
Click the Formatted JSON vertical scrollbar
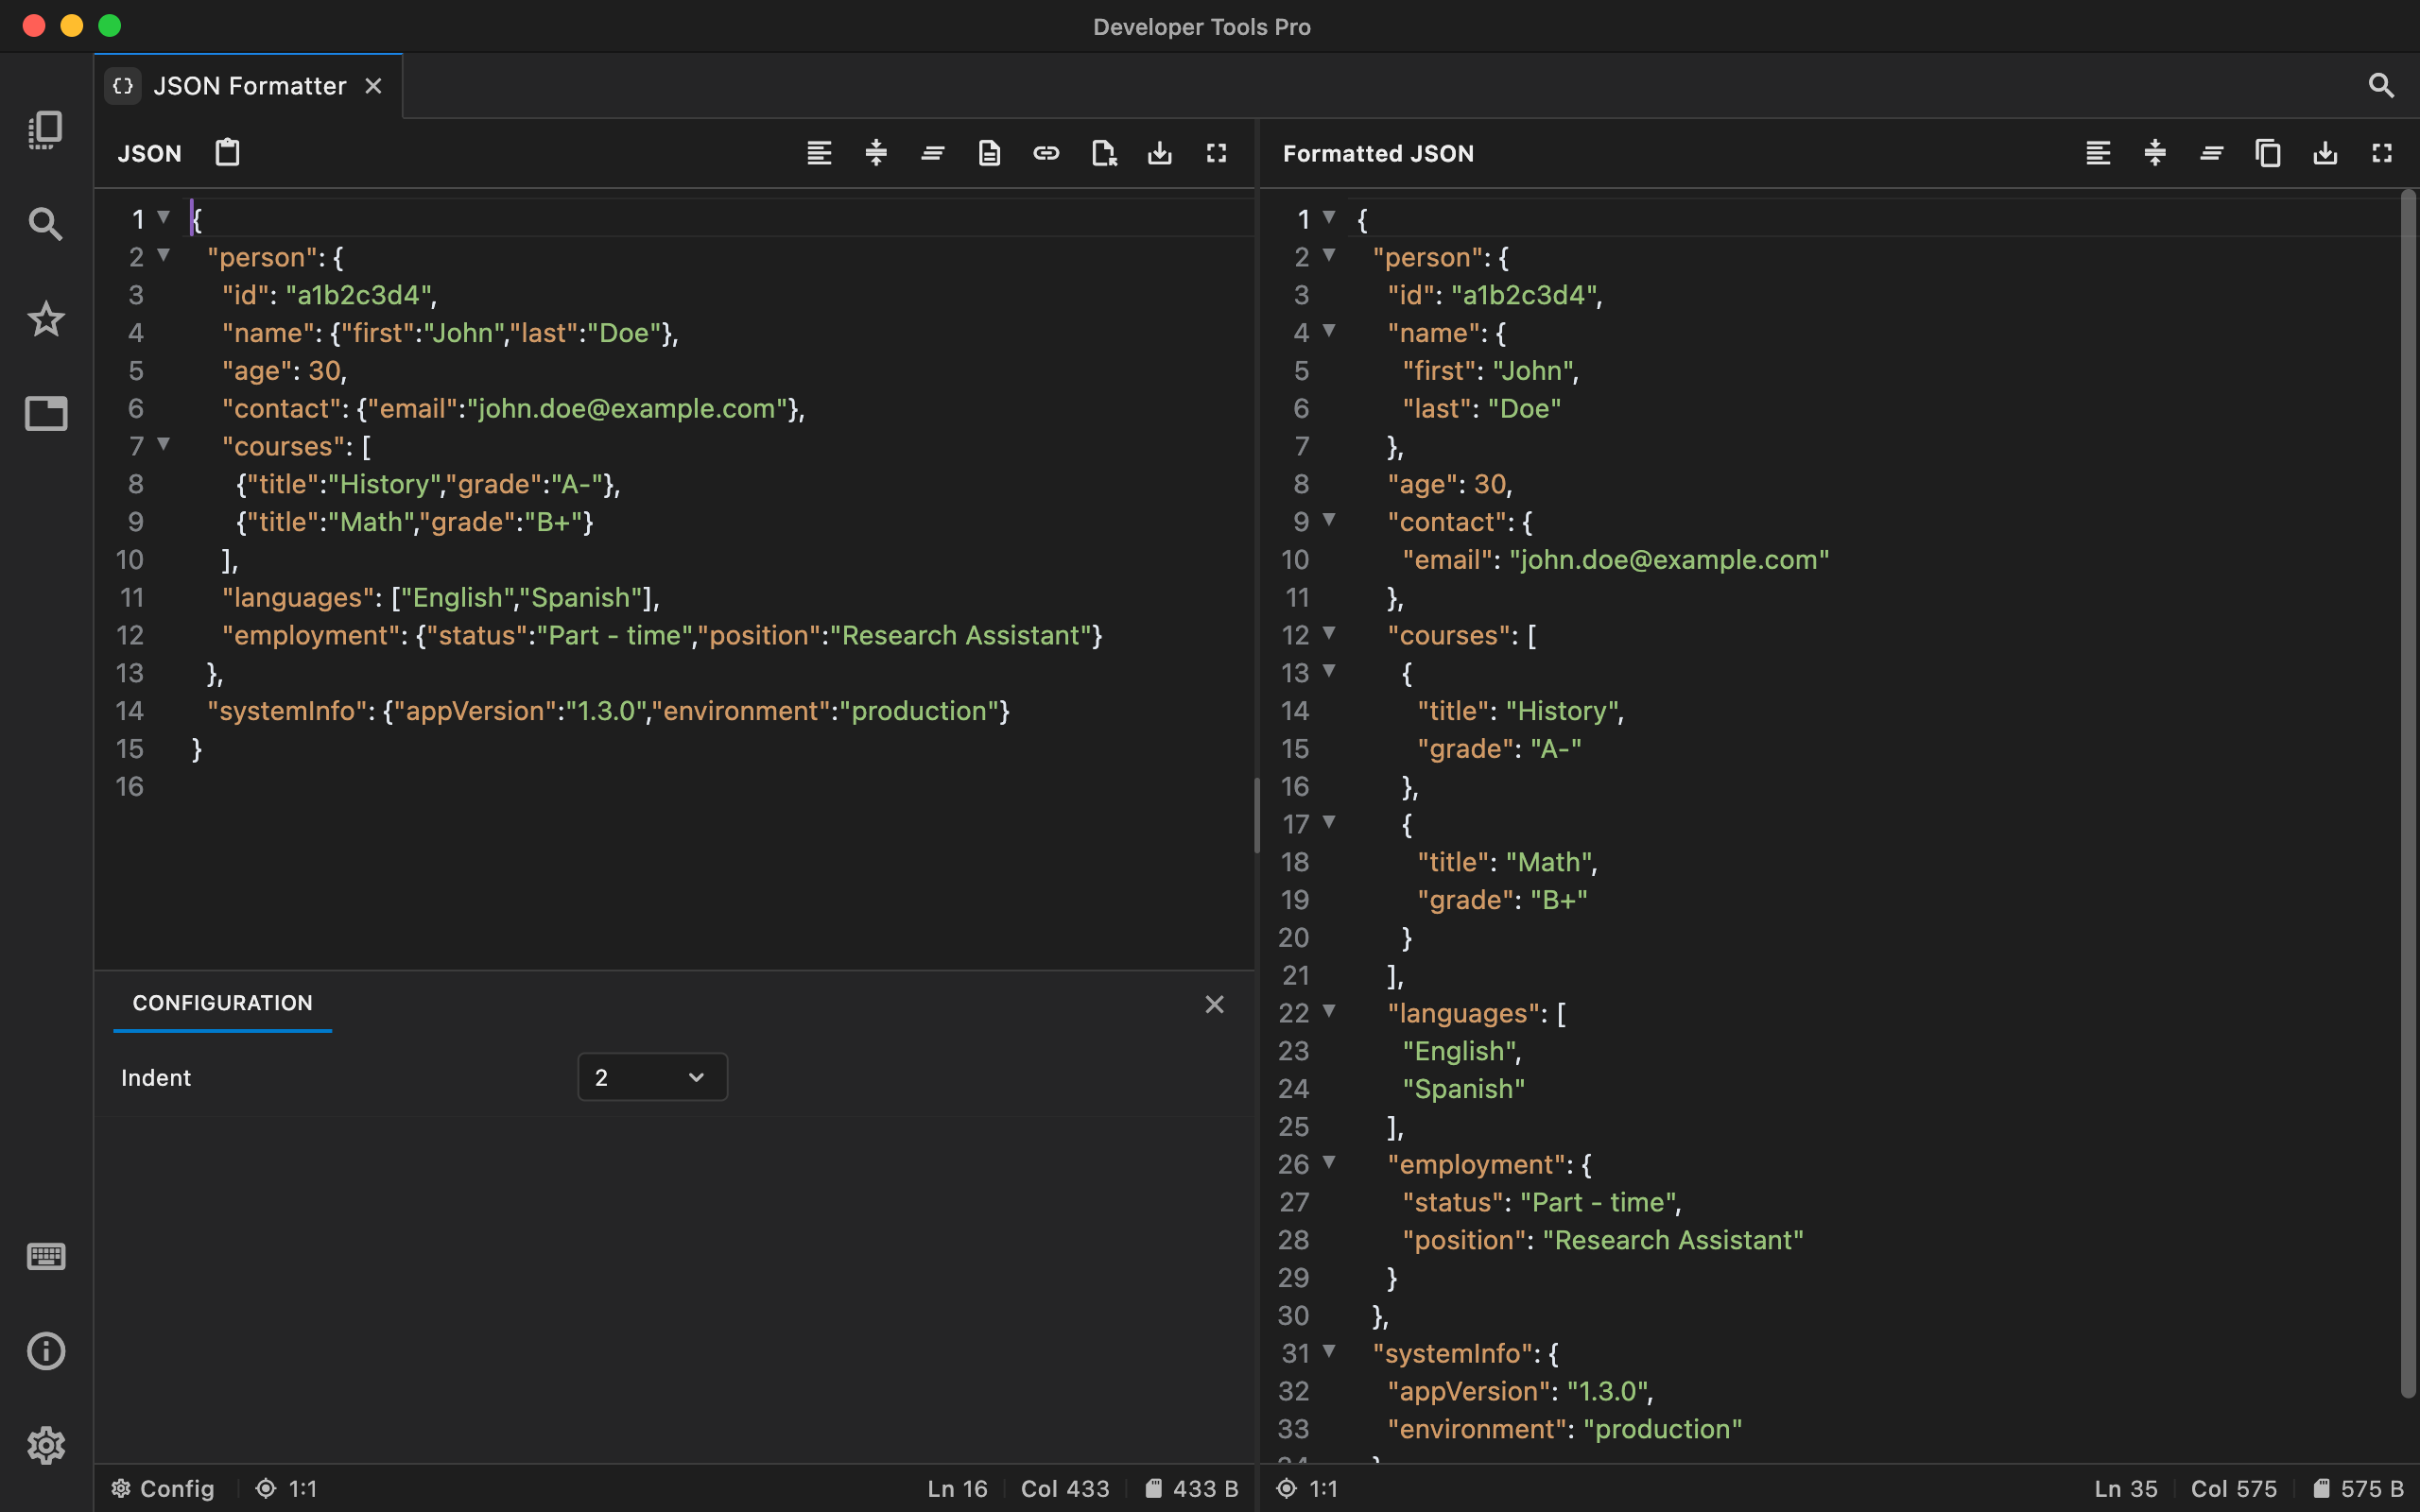[x=2408, y=795]
